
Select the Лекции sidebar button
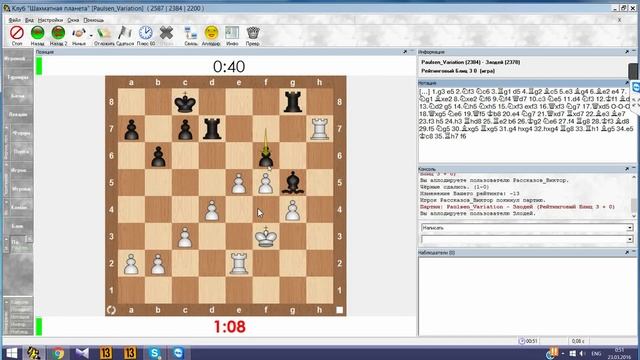18,114
